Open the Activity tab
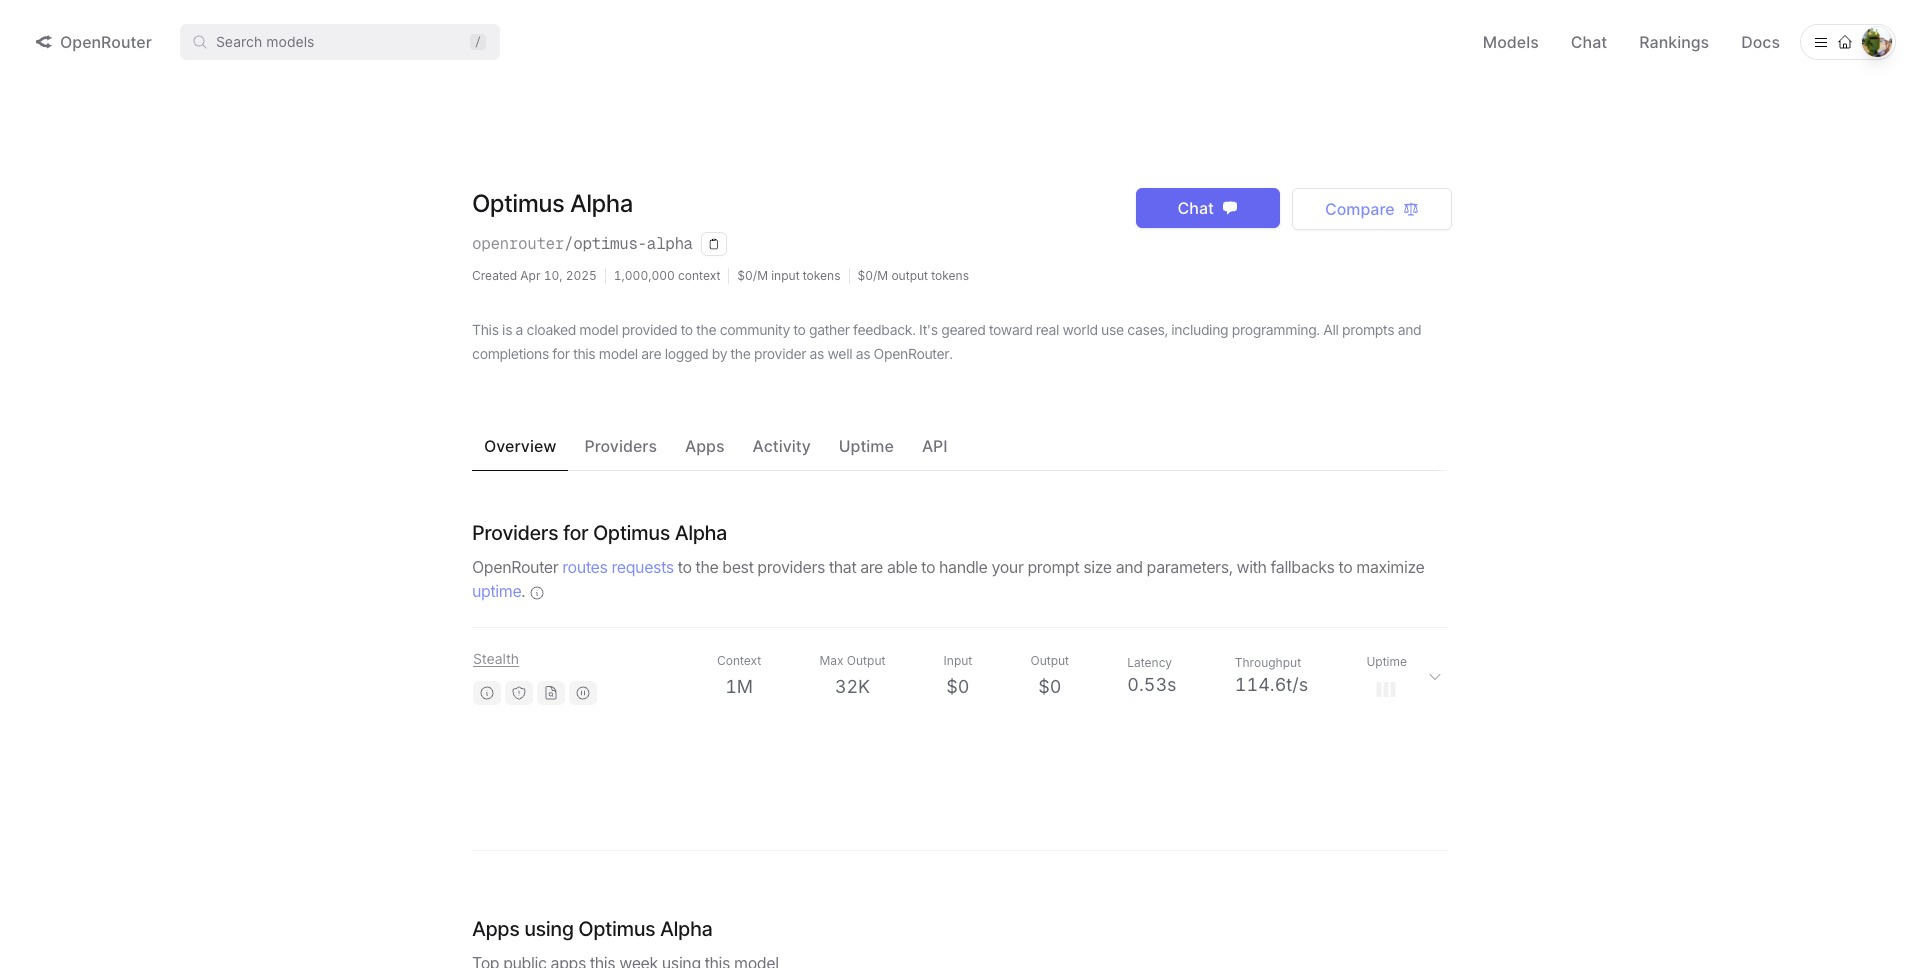 [782, 447]
